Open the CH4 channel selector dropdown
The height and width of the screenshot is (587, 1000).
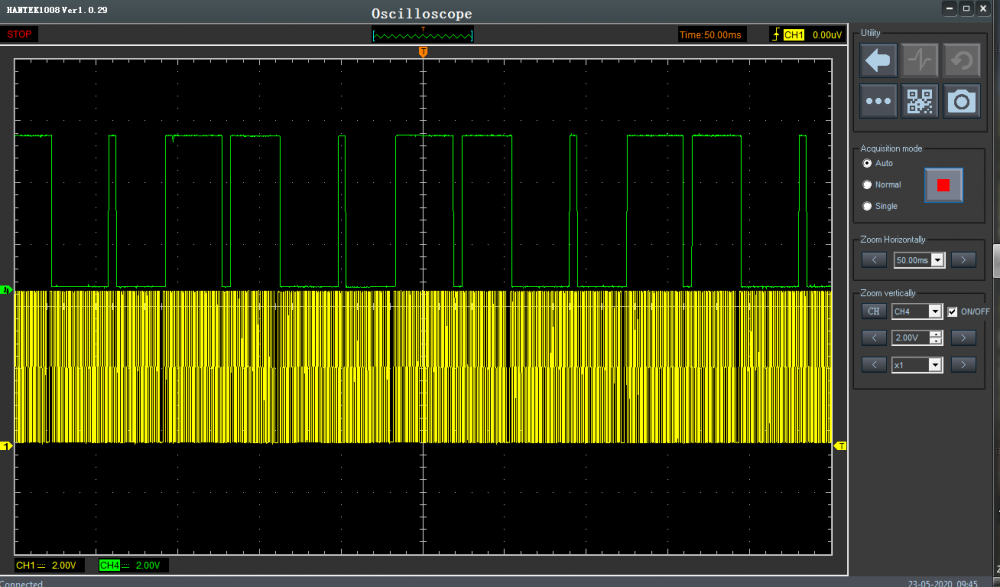(935, 311)
